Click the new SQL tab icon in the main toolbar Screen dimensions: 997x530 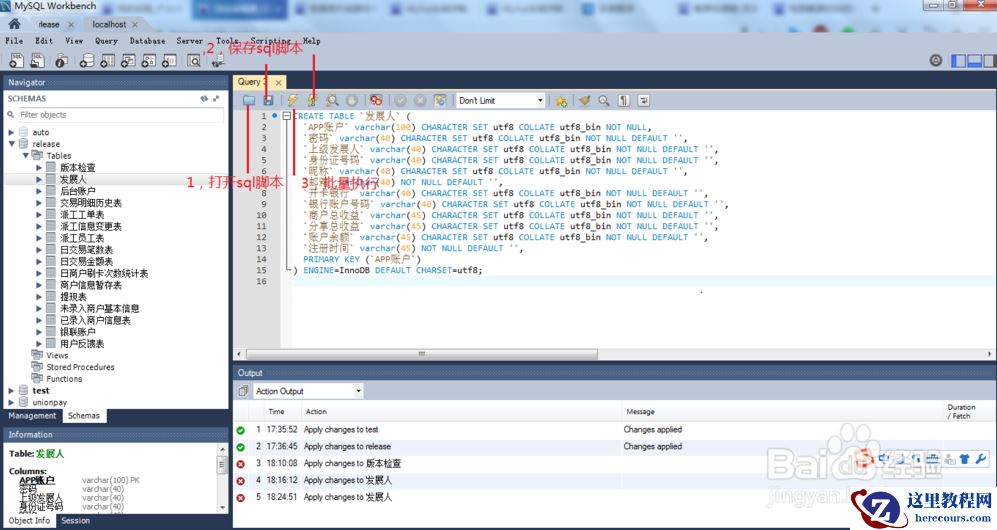tap(16, 61)
